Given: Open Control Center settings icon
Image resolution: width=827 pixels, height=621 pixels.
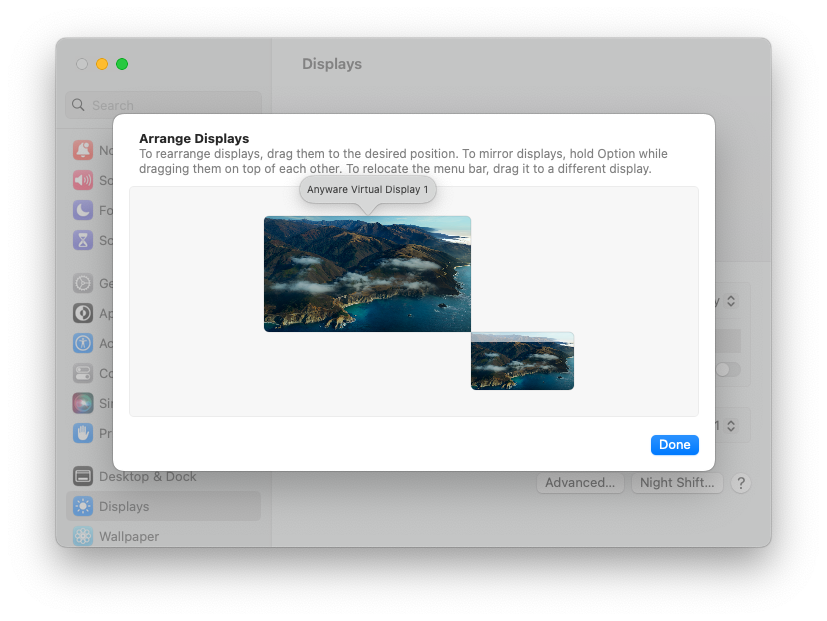Looking at the screenshot, I should 83,374.
